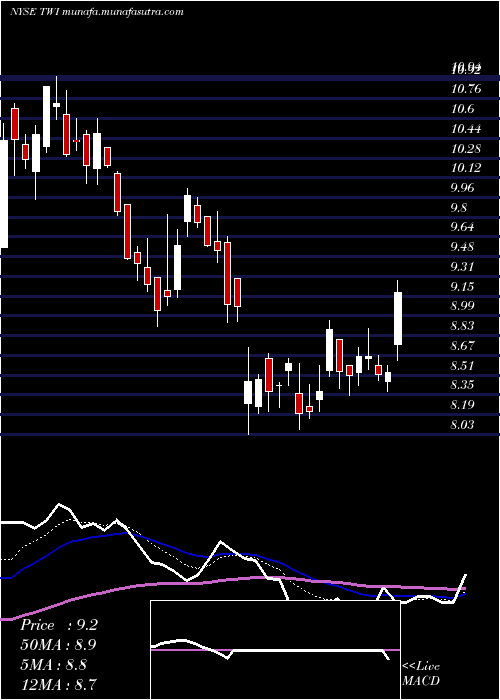The image size is (500, 700).
Task: Click the 9.96 price axis label
Action: coord(462,188)
